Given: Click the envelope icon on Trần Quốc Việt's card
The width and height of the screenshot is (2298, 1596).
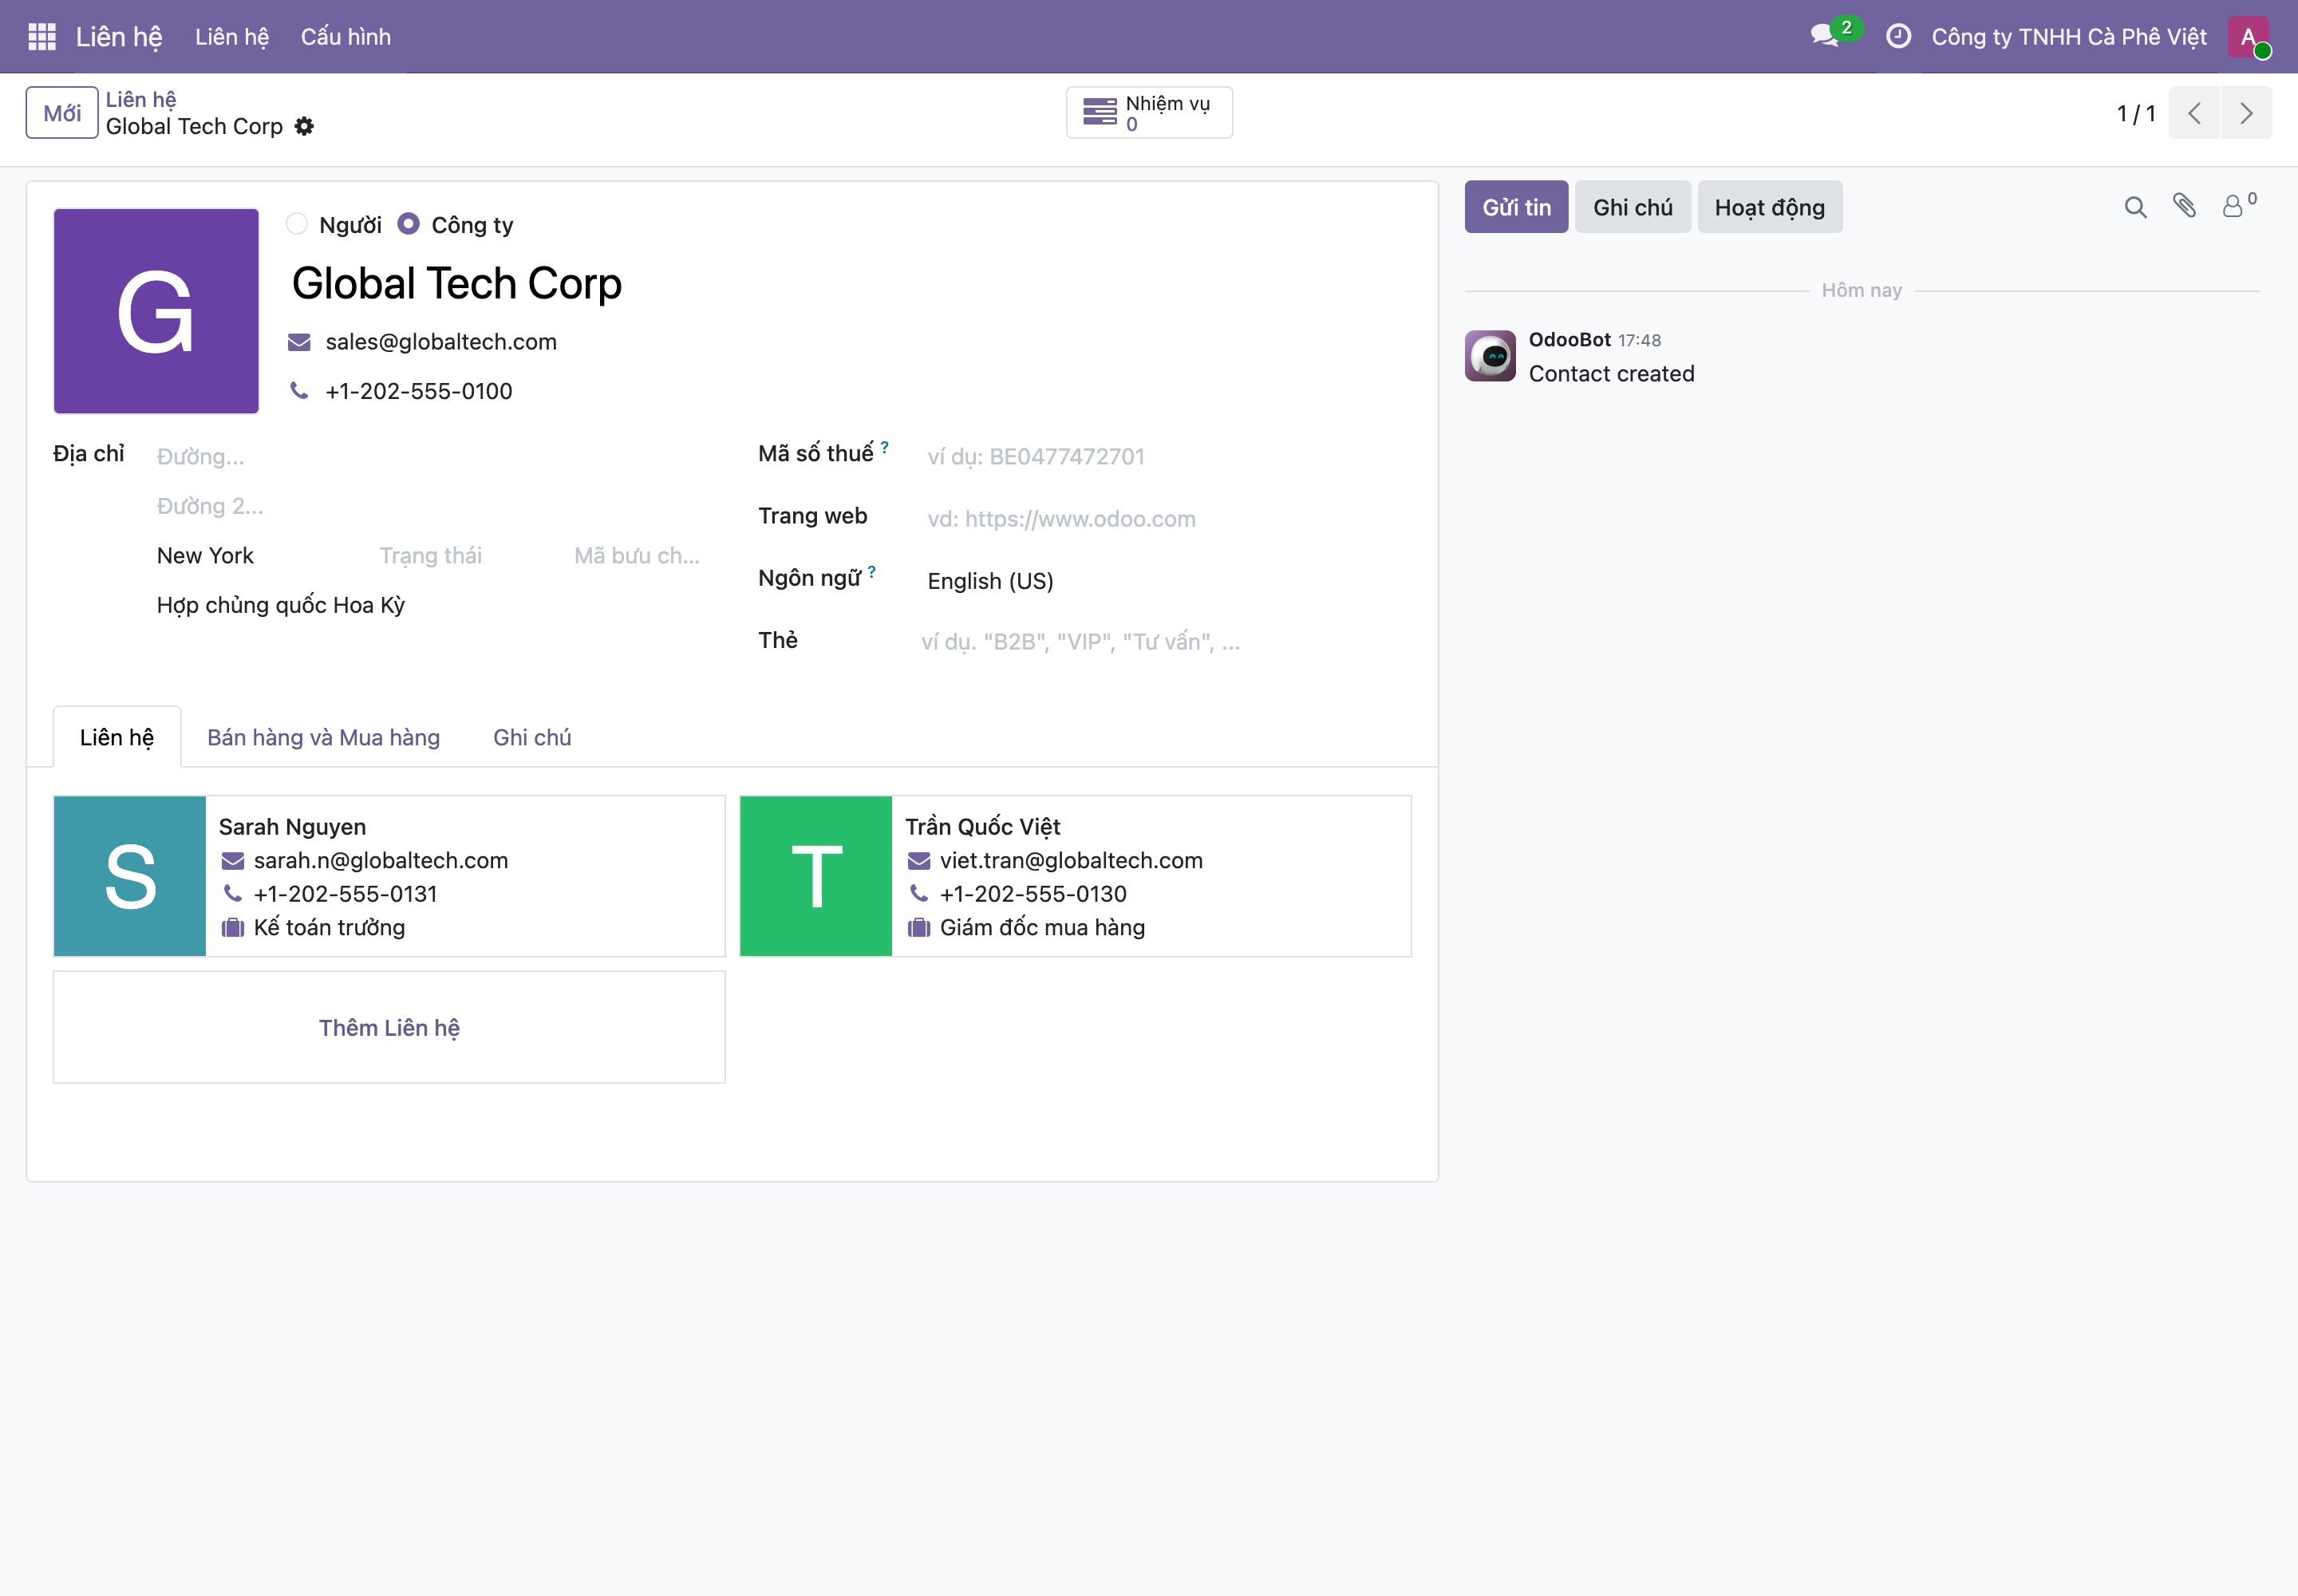Looking at the screenshot, I should (x=919, y=861).
